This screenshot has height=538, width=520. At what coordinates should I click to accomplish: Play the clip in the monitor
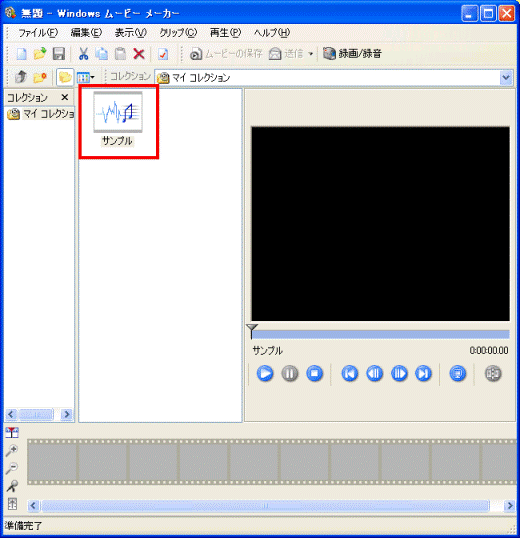265,373
